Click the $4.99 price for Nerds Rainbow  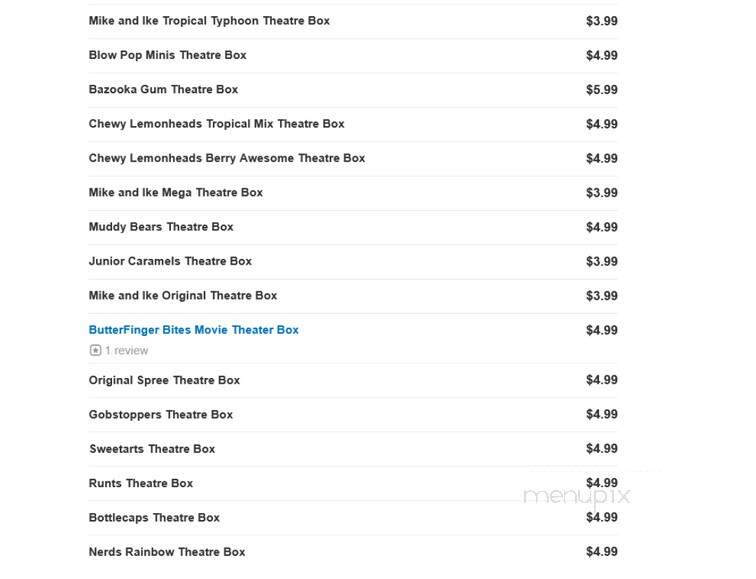602,552
